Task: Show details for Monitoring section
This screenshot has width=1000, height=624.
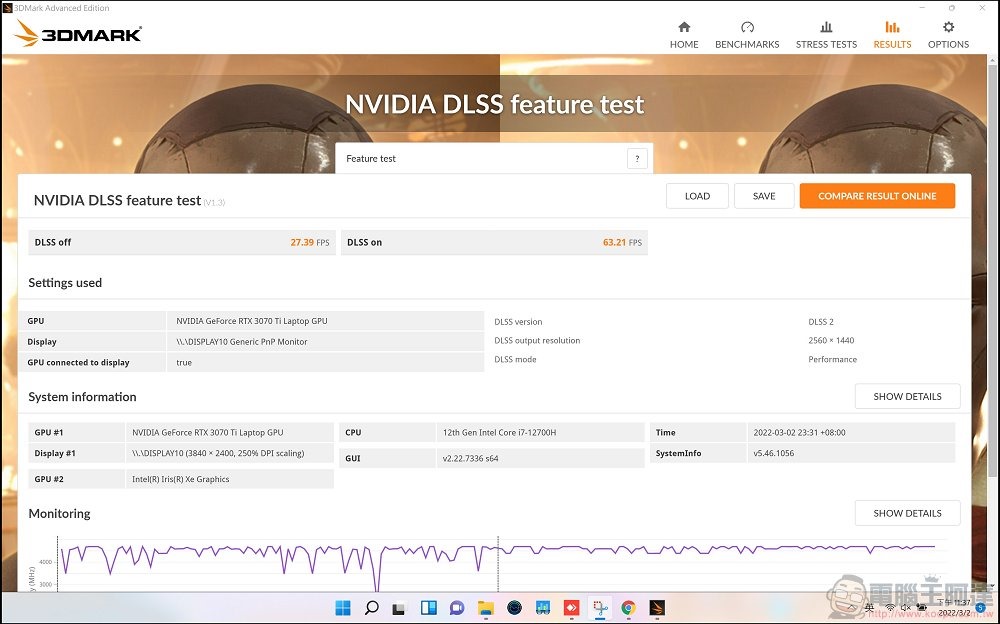Action: [x=907, y=513]
